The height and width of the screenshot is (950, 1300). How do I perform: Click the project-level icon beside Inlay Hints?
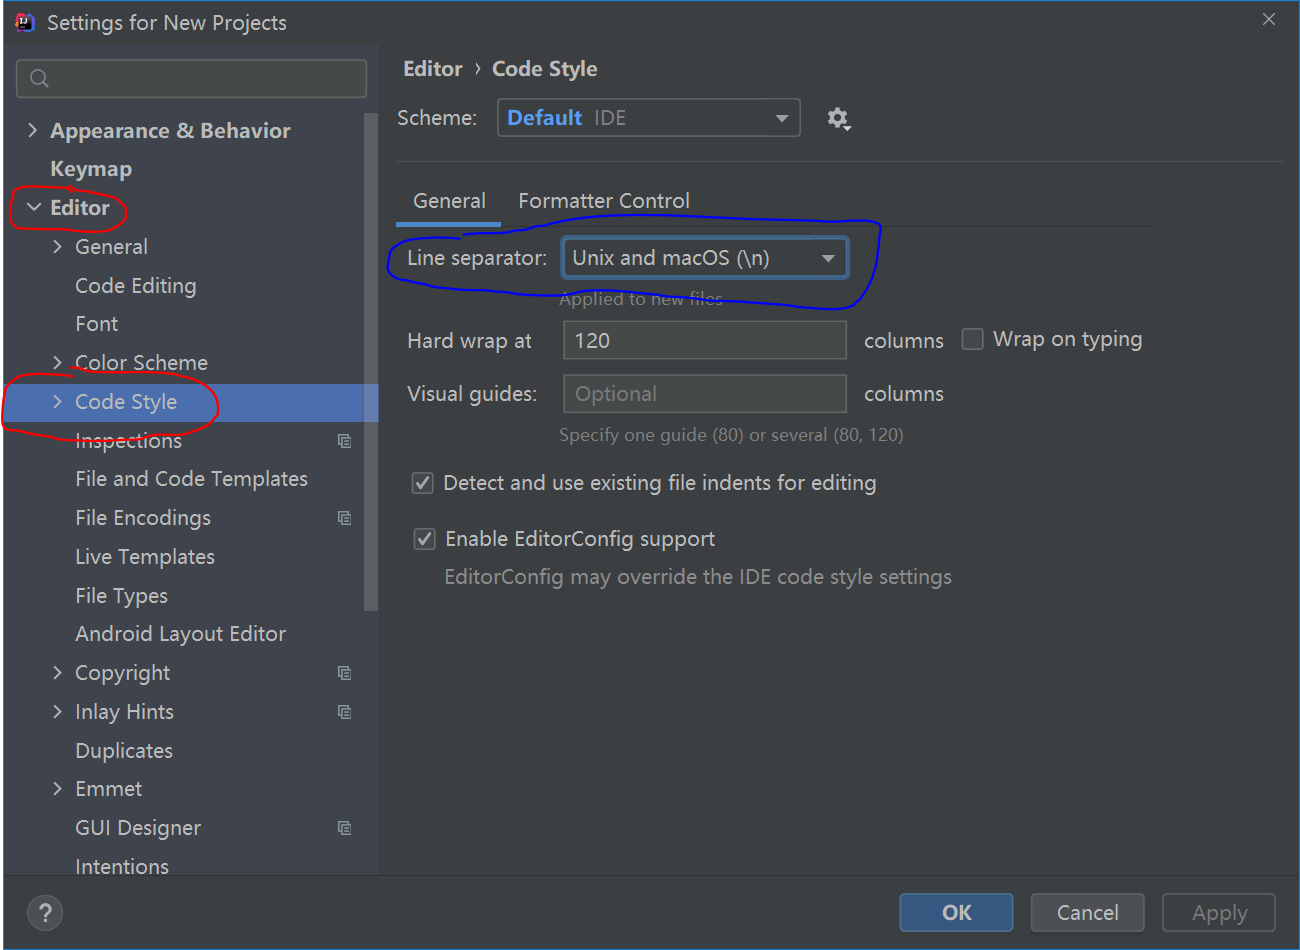[x=344, y=712]
